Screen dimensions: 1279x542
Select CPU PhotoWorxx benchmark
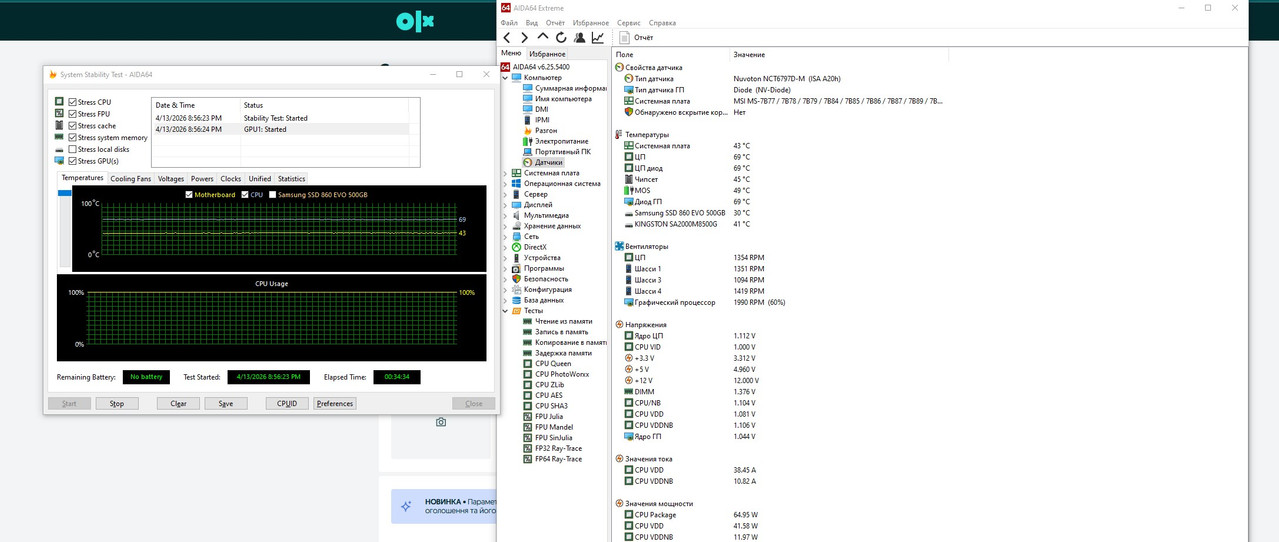point(562,374)
